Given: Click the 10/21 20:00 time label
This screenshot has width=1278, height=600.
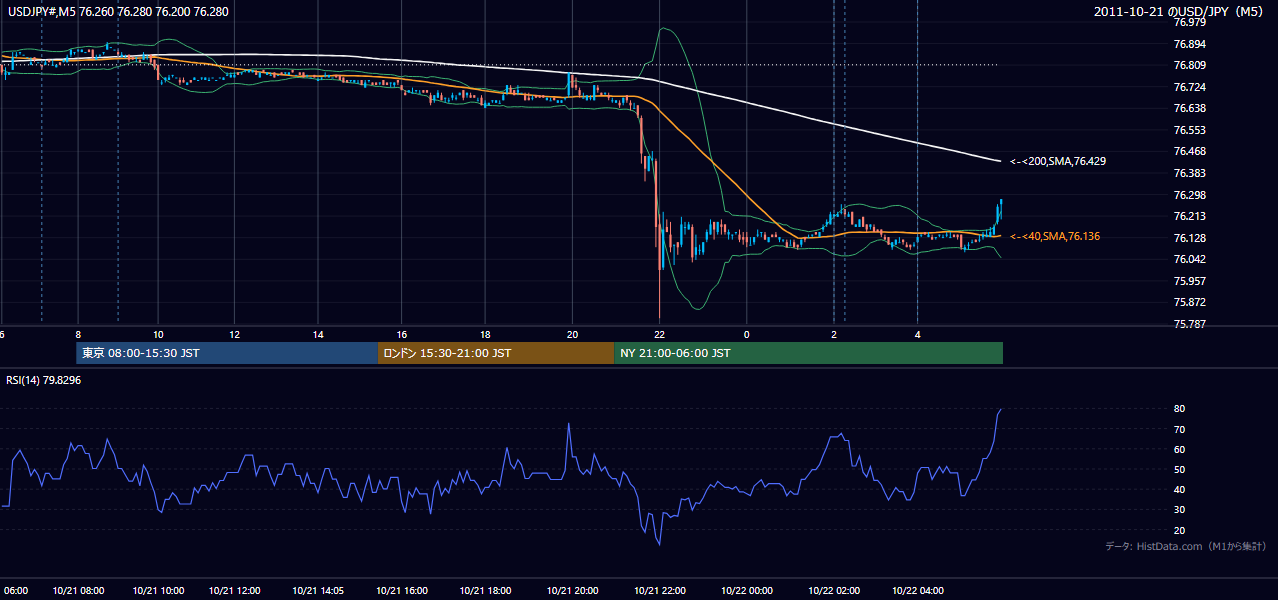Looking at the screenshot, I should (571, 591).
